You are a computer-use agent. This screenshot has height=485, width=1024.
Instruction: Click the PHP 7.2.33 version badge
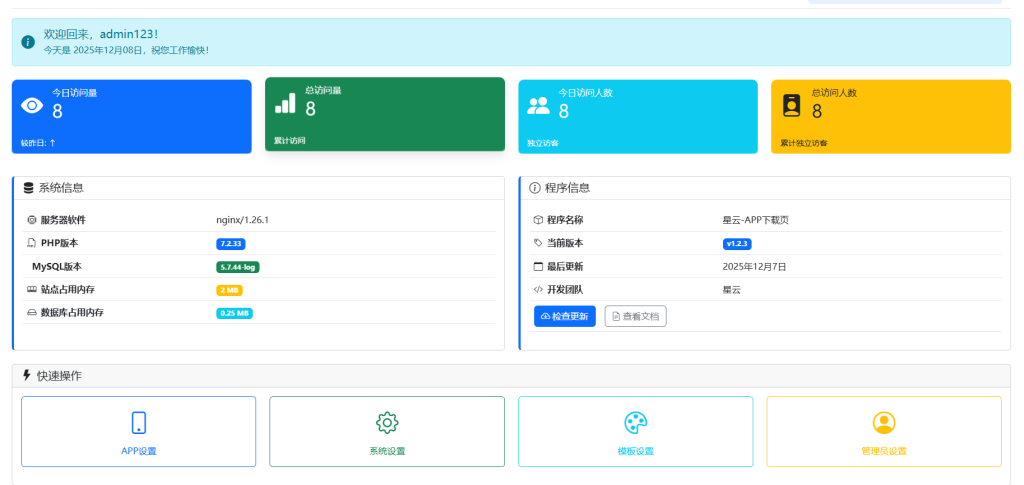(x=231, y=243)
